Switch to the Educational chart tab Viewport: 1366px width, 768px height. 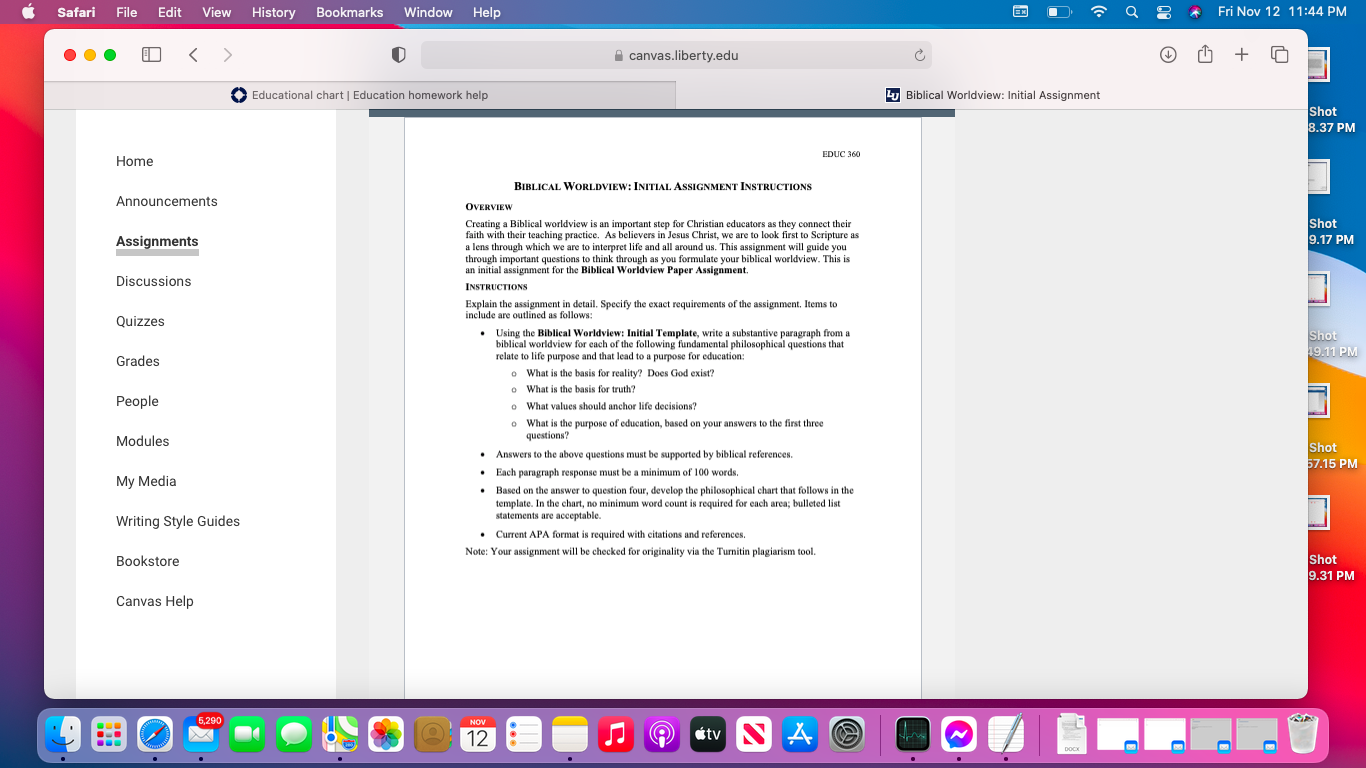coord(360,95)
